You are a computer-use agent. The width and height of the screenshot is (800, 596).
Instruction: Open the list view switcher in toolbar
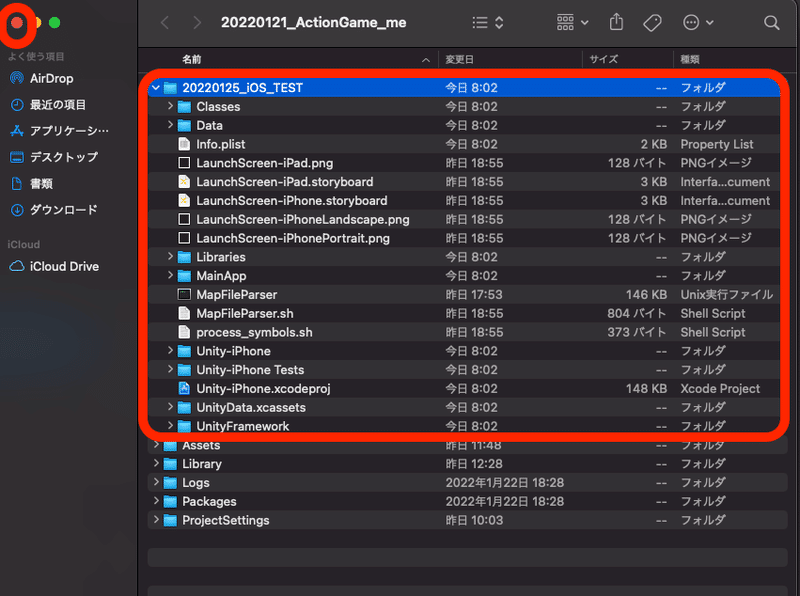(x=488, y=22)
